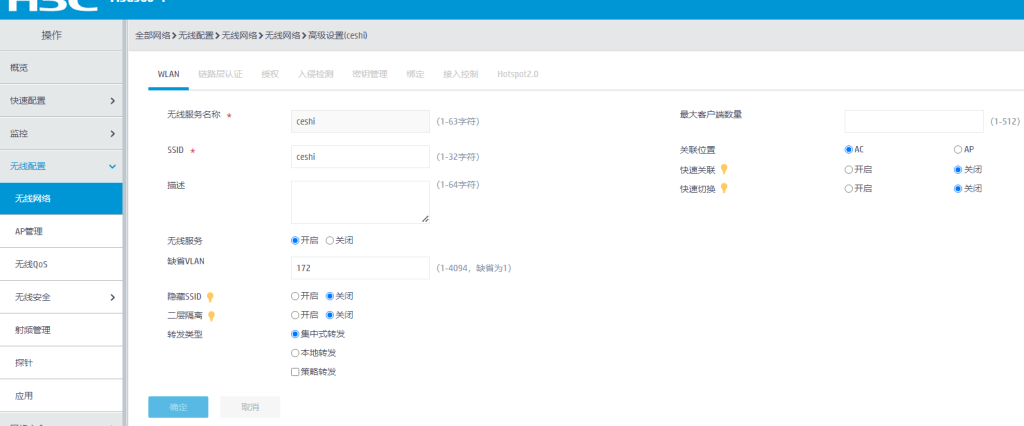Switch to the 入侵检测 tab

315,74
